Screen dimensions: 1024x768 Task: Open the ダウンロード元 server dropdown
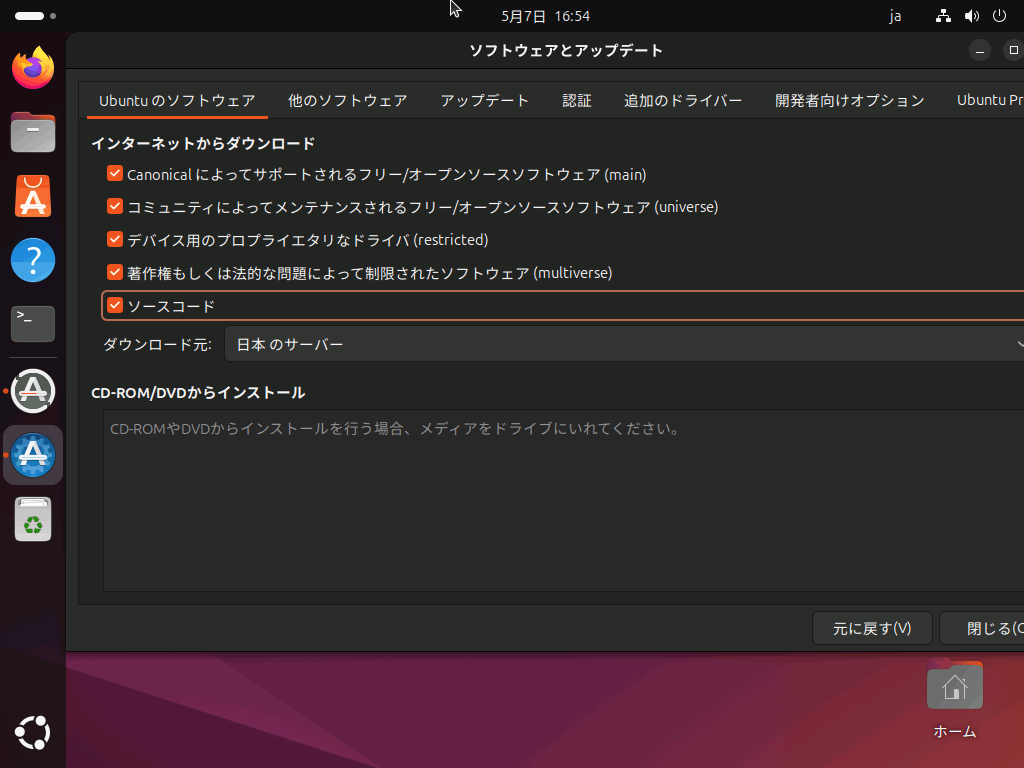click(624, 344)
